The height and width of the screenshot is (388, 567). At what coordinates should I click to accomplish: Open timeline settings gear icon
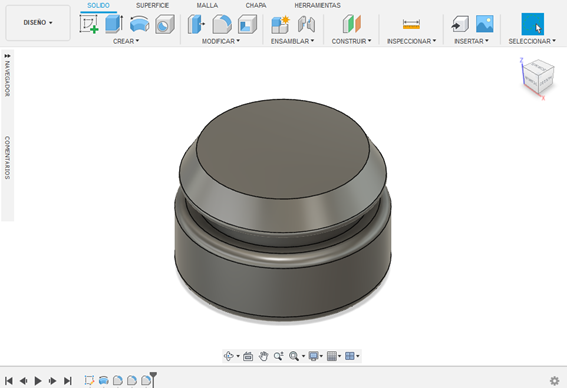[554, 380]
